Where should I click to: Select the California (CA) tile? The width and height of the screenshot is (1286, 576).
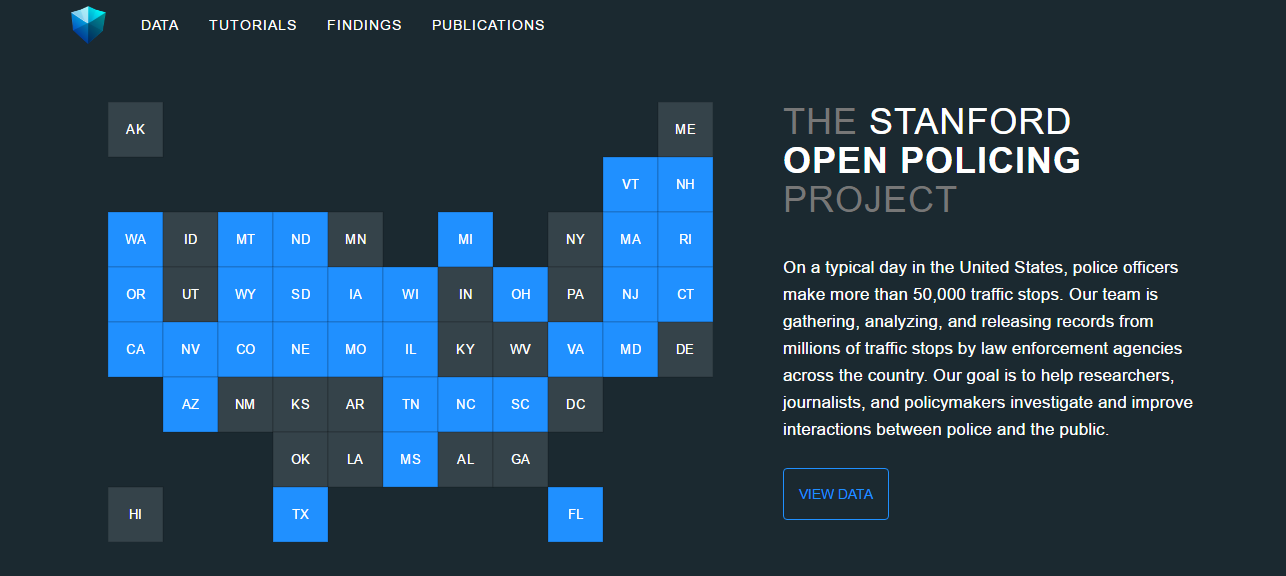[x=135, y=349]
